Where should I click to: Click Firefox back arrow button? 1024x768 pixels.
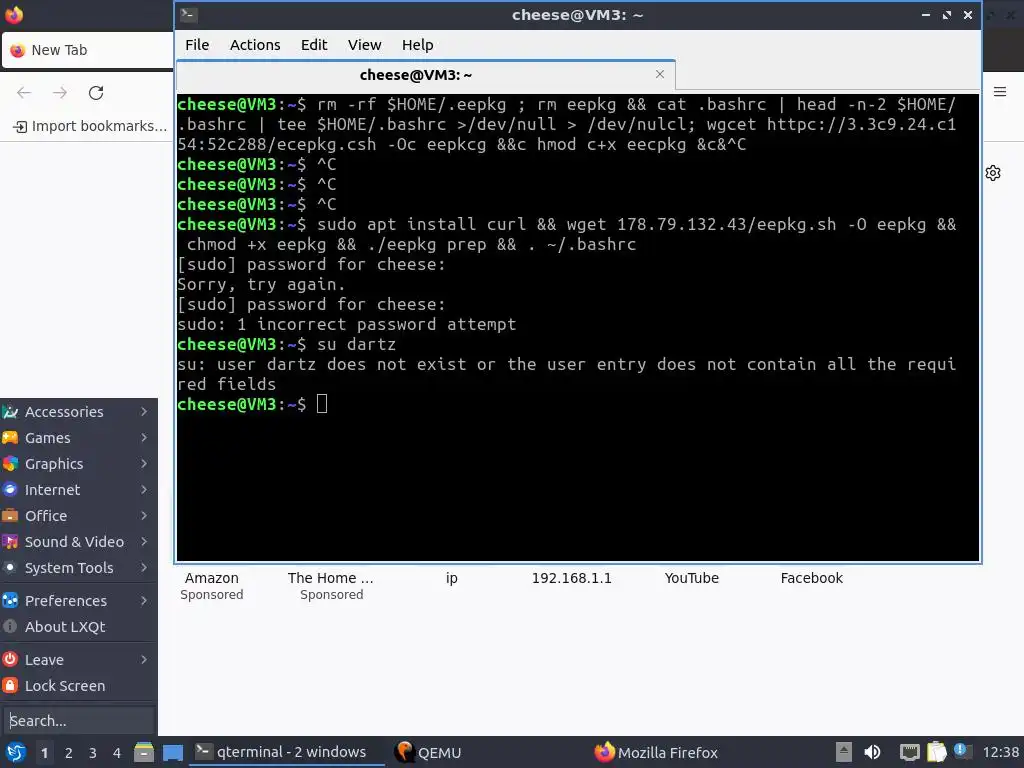click(24, 93)
